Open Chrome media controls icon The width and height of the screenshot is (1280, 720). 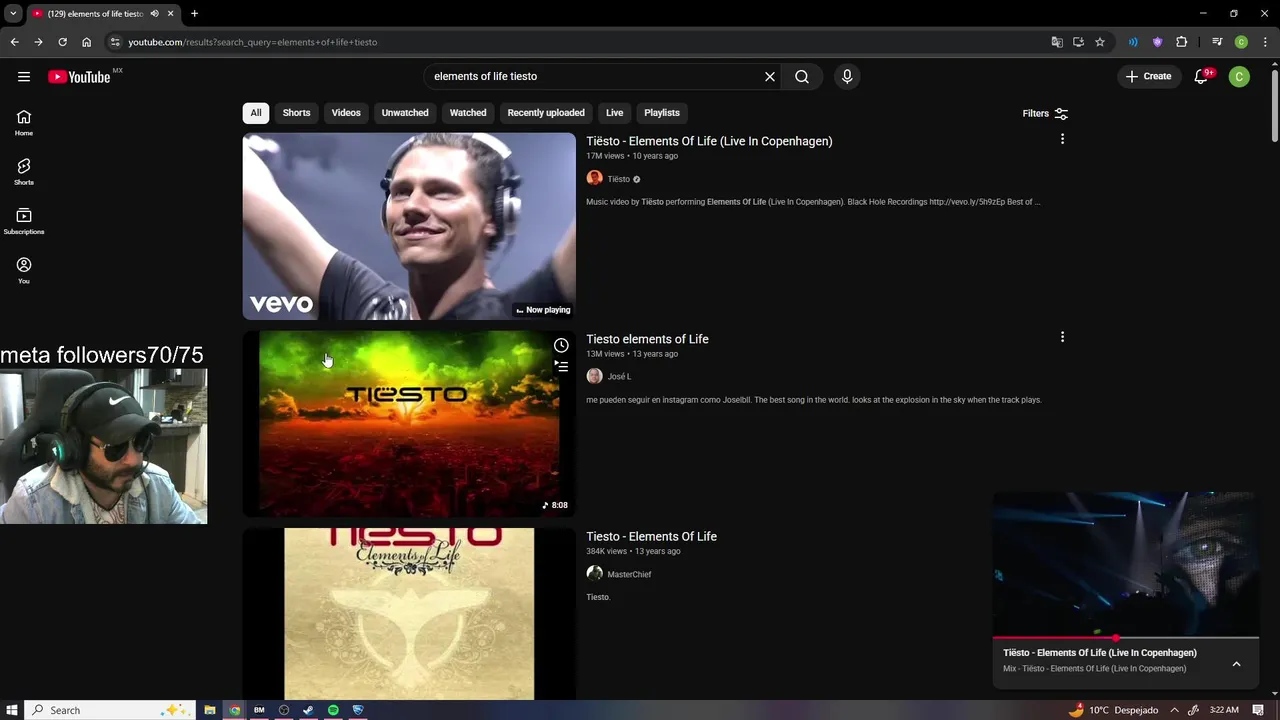(1217, 42)
